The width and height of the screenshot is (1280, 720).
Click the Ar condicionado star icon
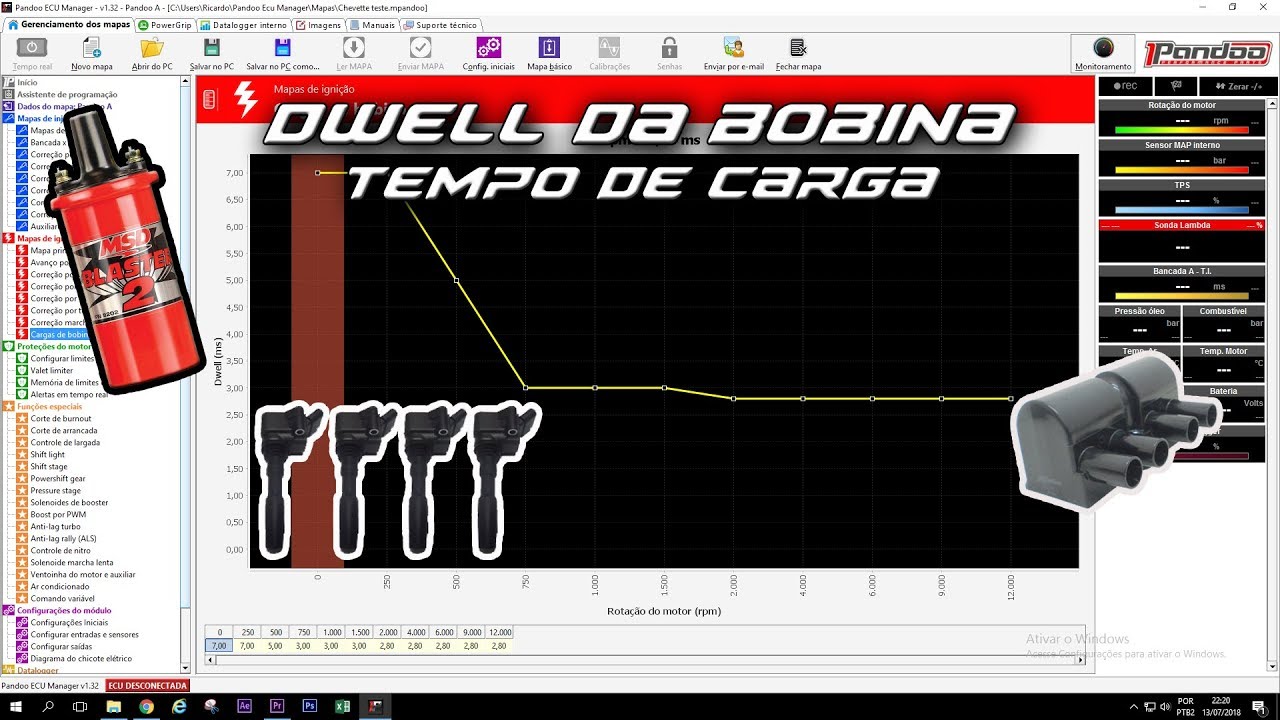pos(22,586)
